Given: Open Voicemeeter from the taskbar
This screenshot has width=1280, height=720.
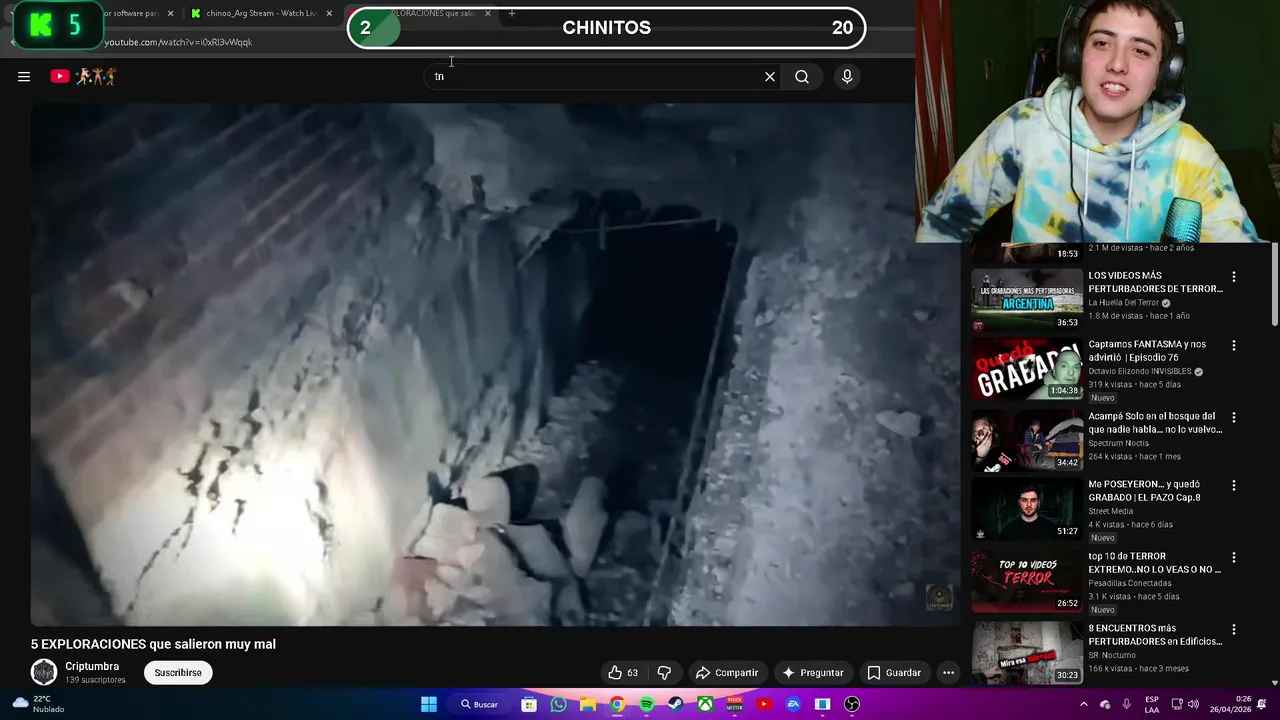Looking at the screenshot, I should [735, 704].
